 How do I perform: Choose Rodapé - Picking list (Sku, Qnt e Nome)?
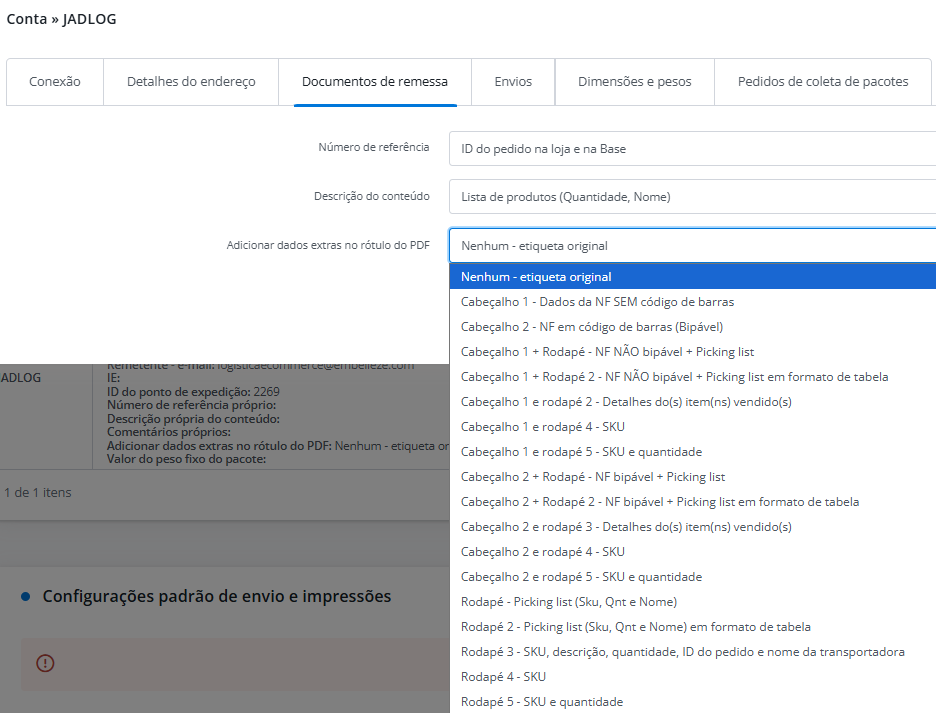[692, 602]
